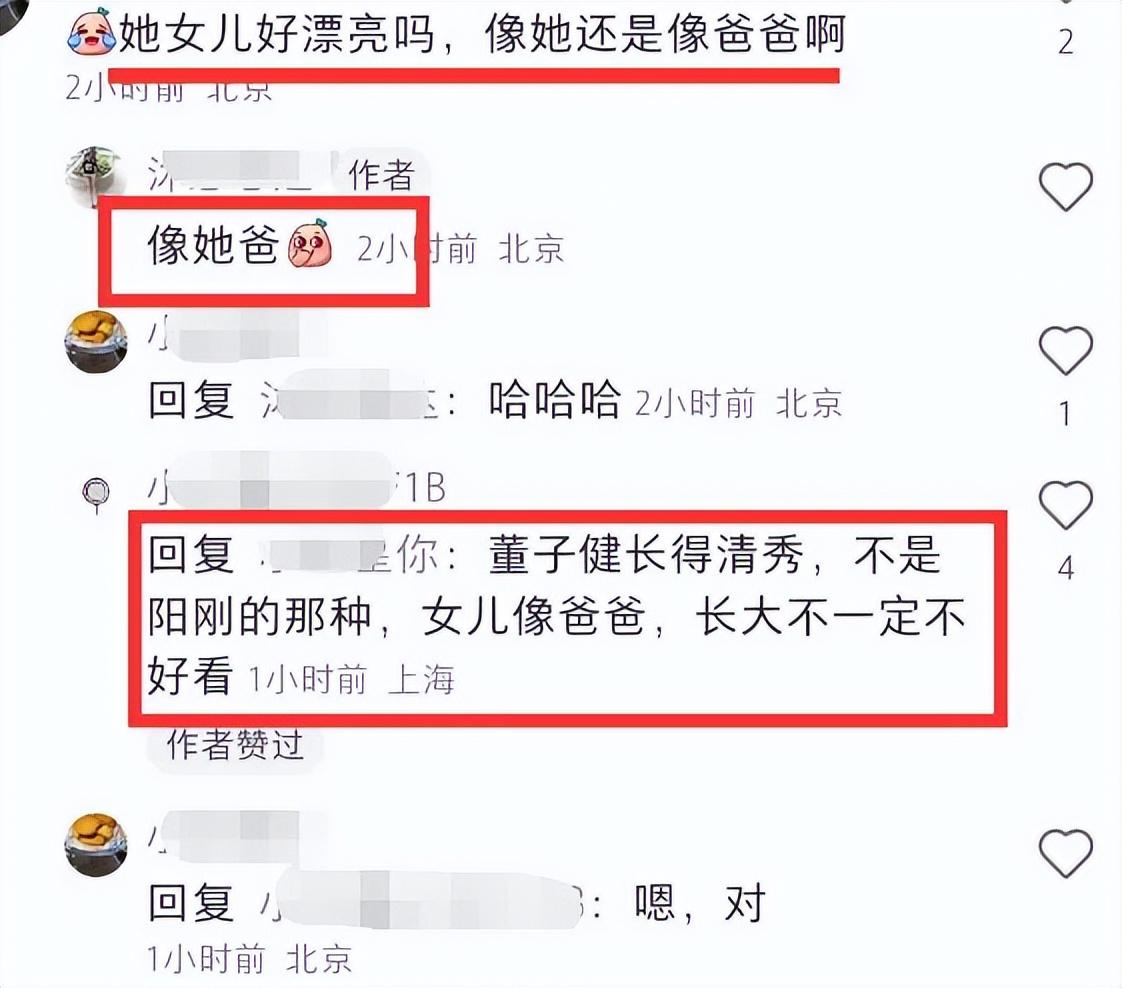The height and width of the screenshot is (988, 1122).
Task: Click the like count 1 under heart
Action: (1065, 414)
